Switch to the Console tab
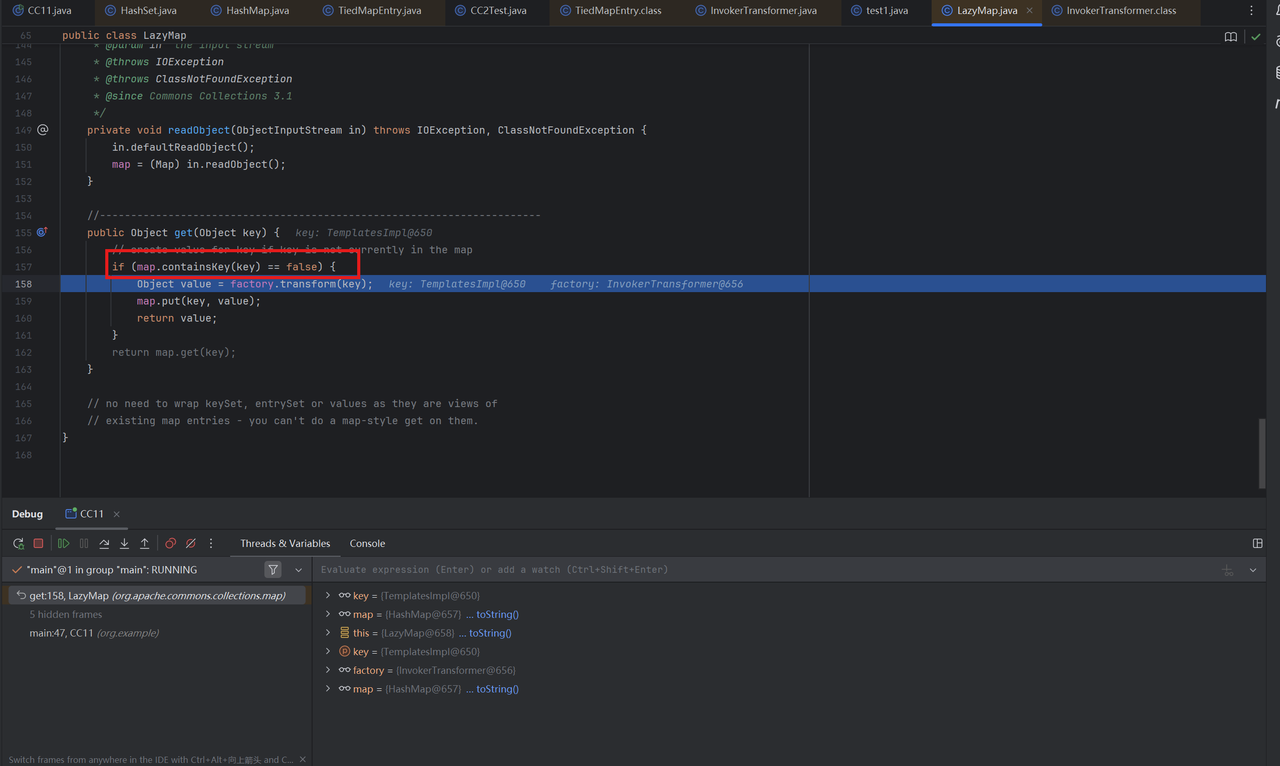The width and height of the screenshot is (1280, 766). (x=367, y=544)
